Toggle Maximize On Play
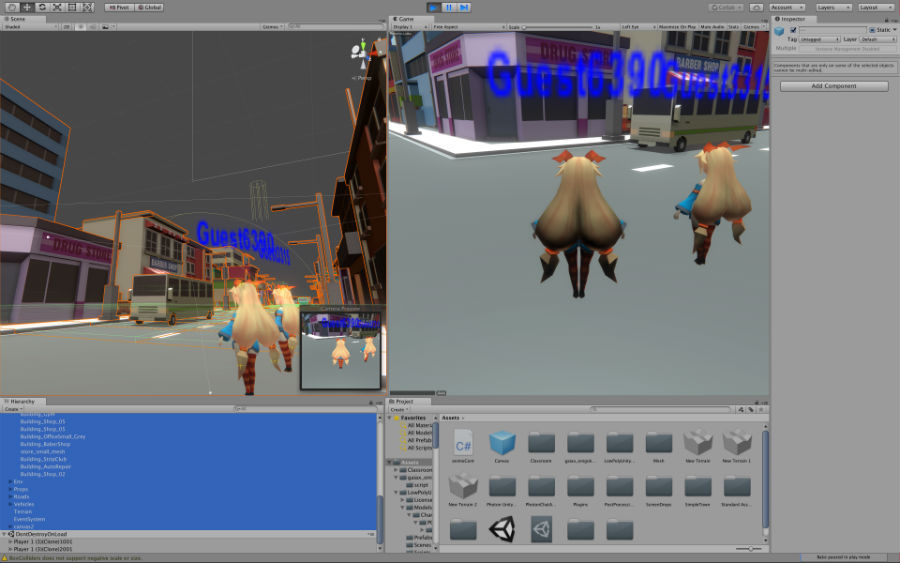The width and height of the screenshot is (900, 563). pyautogui.click(x=677, y=27)
